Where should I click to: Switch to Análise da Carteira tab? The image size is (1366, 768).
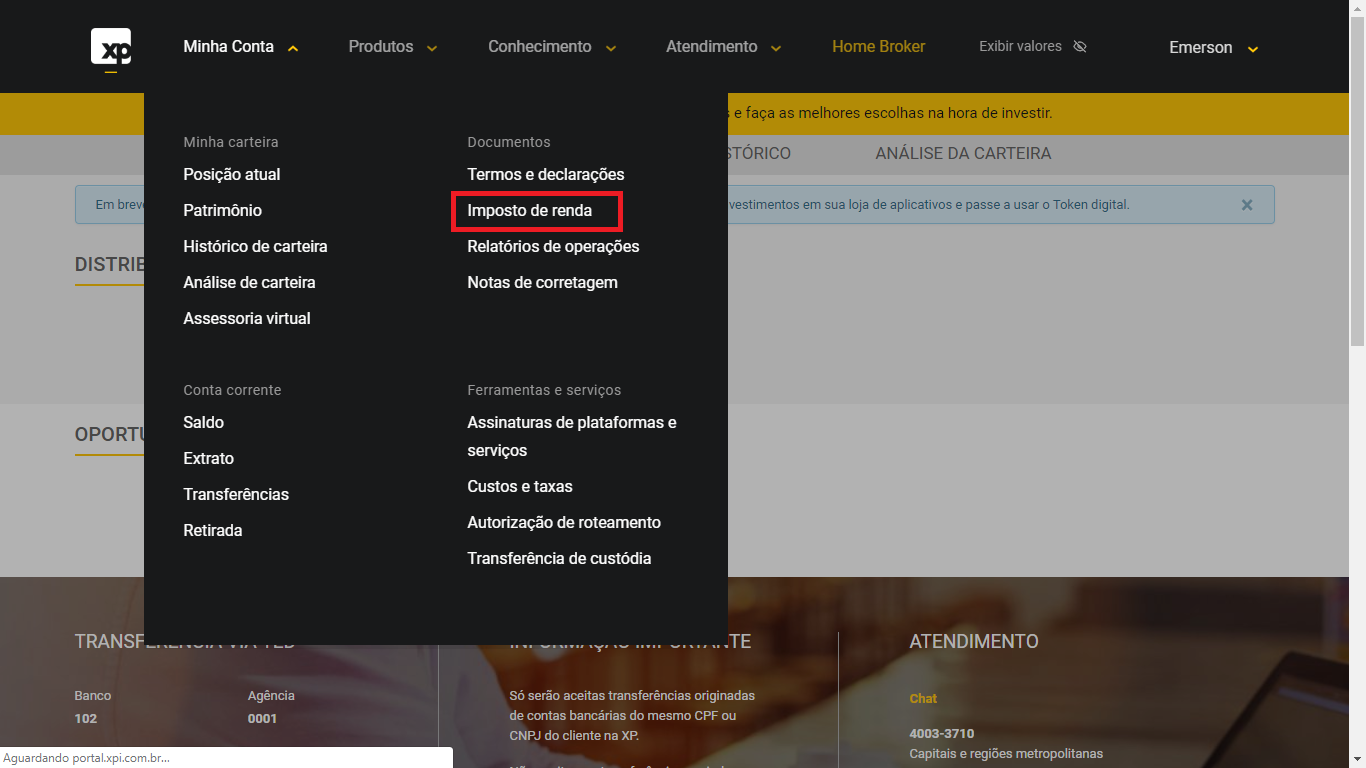pos(962,154)
